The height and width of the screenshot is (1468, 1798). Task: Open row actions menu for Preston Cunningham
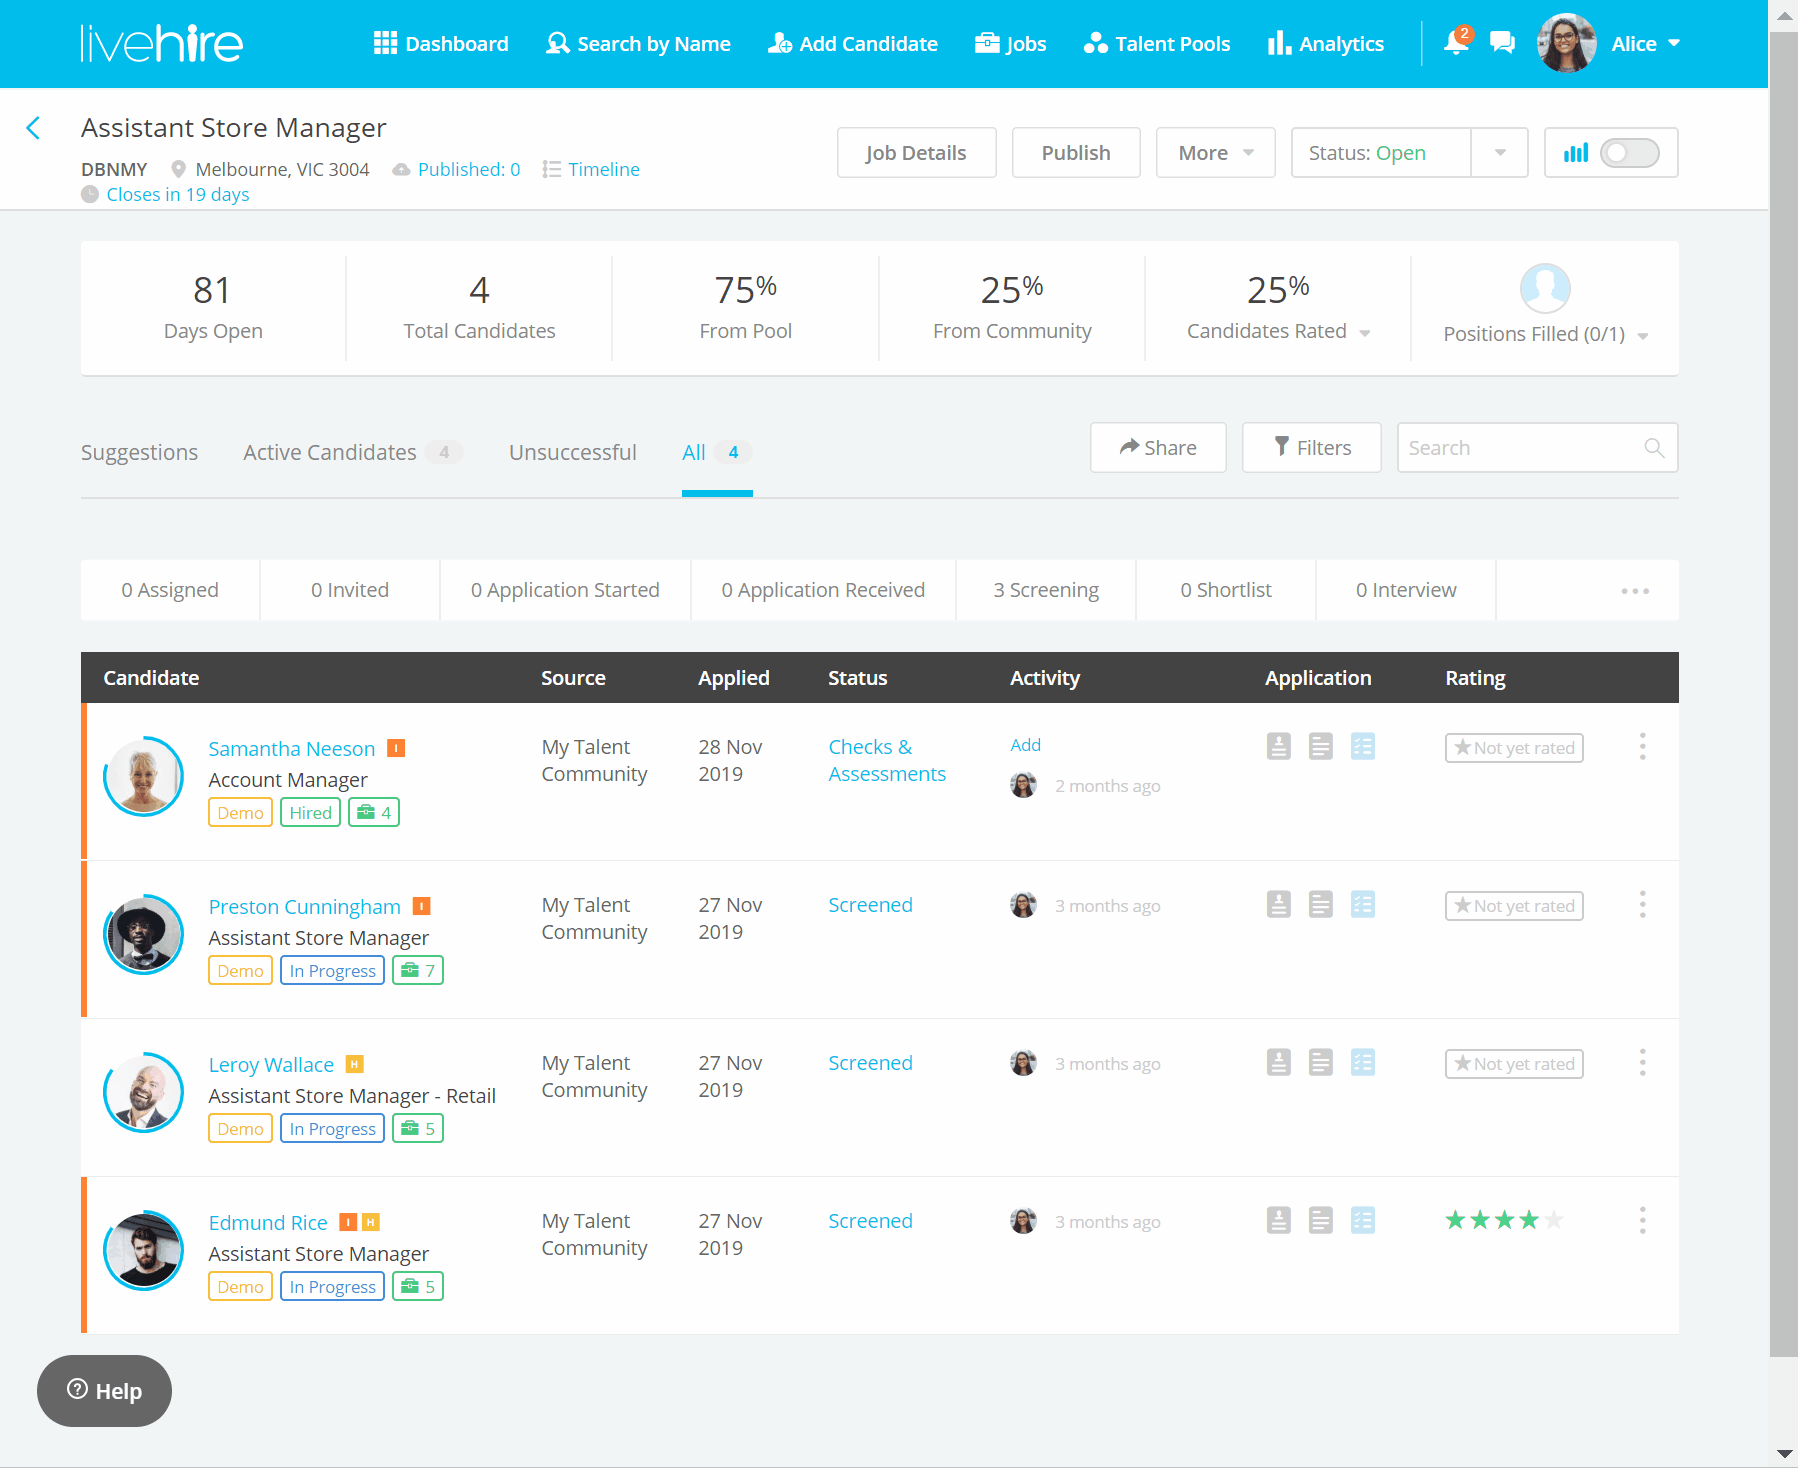pos(1642,904)
